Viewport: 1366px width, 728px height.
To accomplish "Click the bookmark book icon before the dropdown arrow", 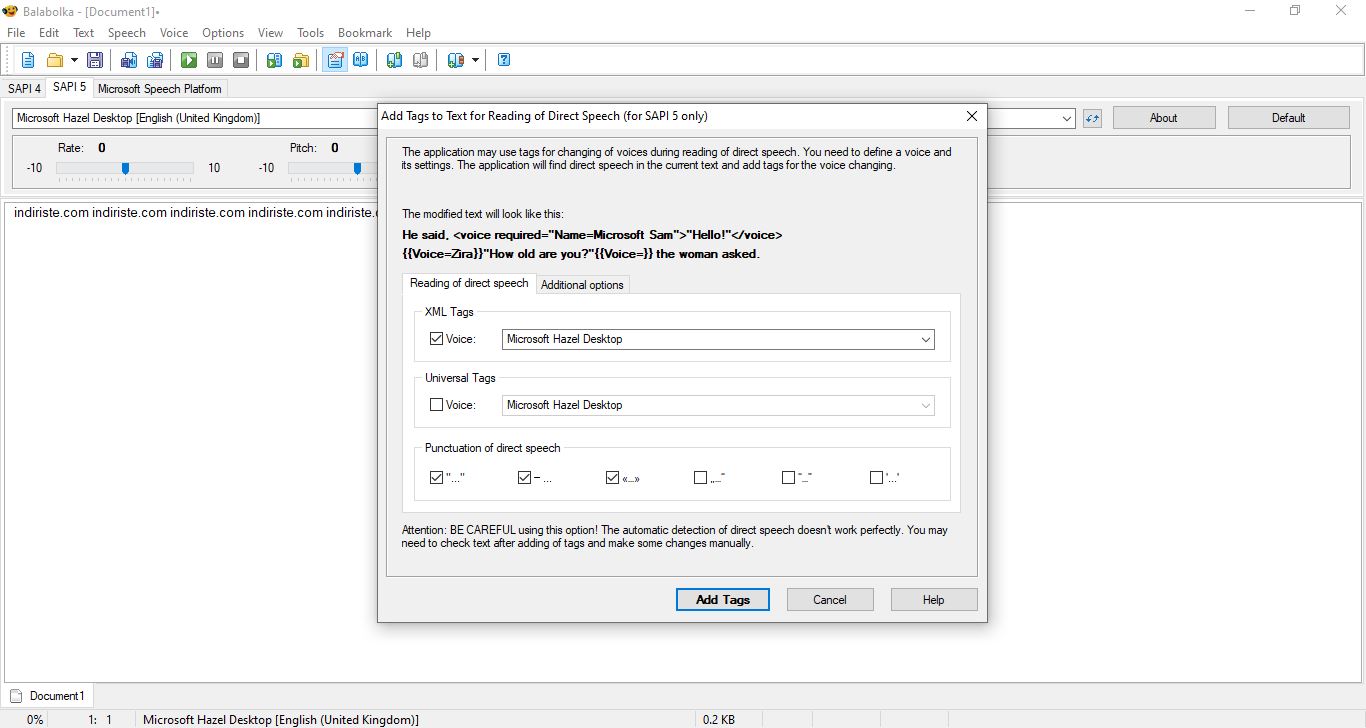I will (x=456, y=60).
